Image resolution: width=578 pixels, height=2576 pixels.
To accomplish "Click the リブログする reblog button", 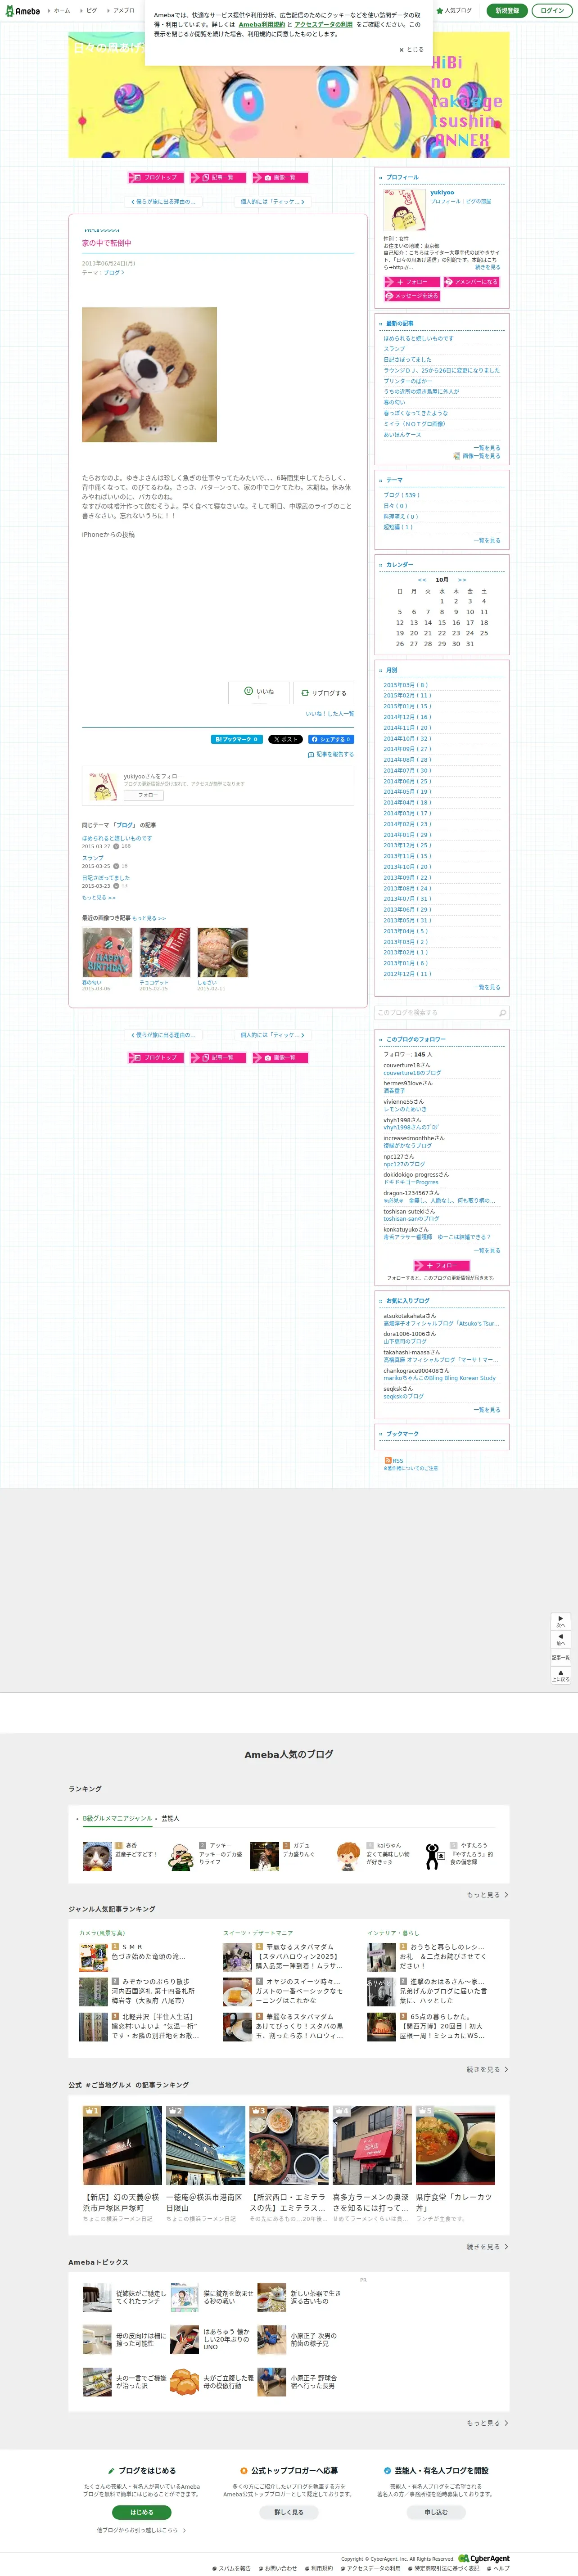I will [x=324, y=692].
